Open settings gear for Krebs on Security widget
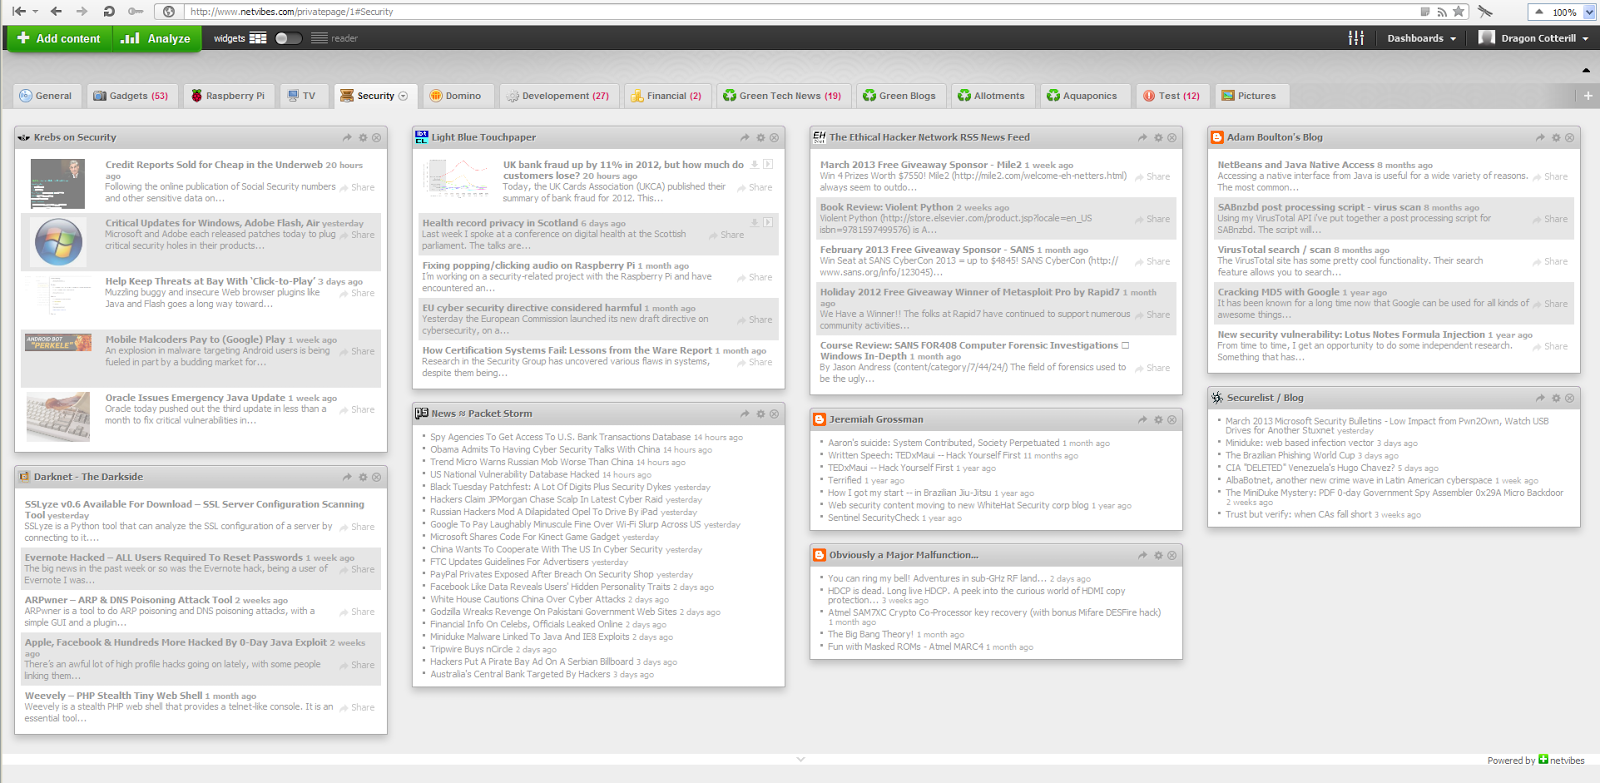The width and height of the screenshot is (1600, 783). [363, 138]
